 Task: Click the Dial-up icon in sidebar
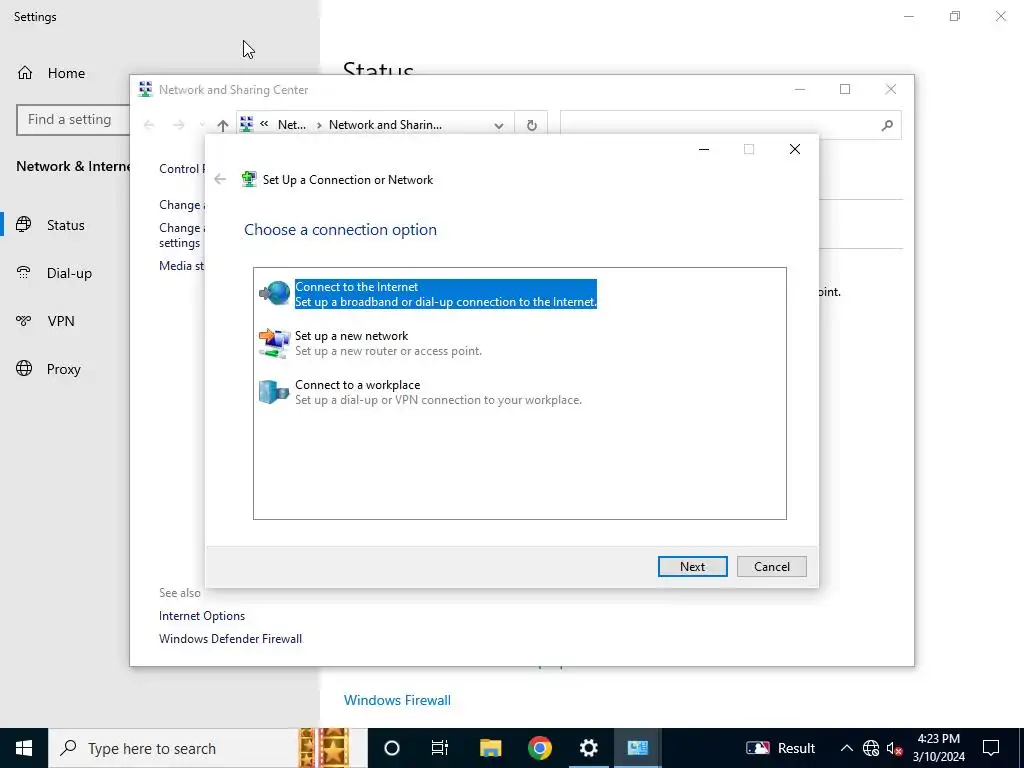click(x=24, y=273)
